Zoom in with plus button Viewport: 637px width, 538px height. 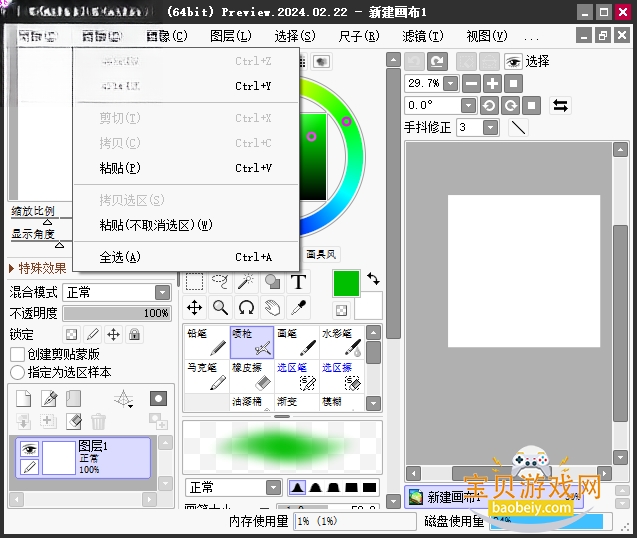click(492, 84)
